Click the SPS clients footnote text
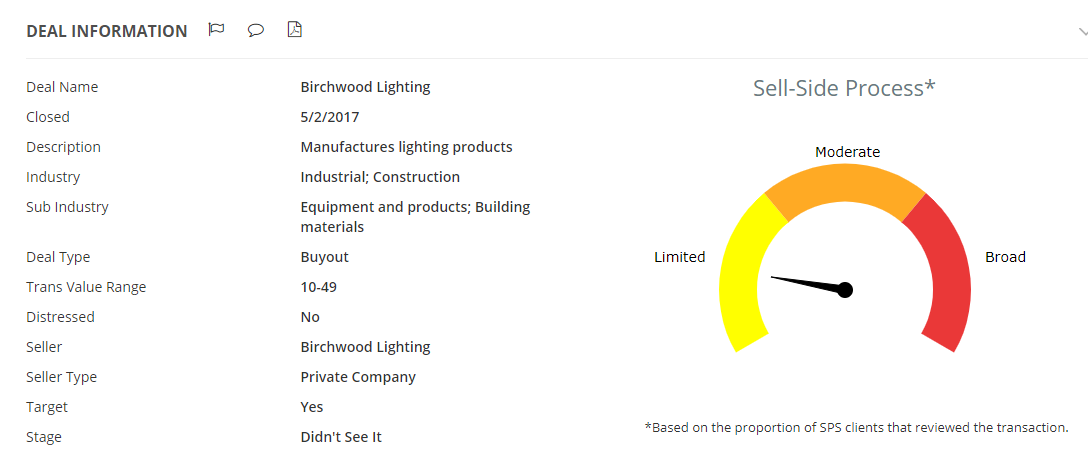 click(x=856, y=428)
